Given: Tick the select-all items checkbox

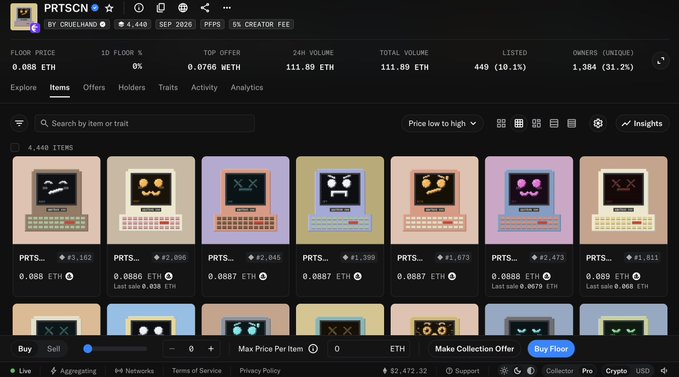Looking at the screenshot, I should (15, 148).
